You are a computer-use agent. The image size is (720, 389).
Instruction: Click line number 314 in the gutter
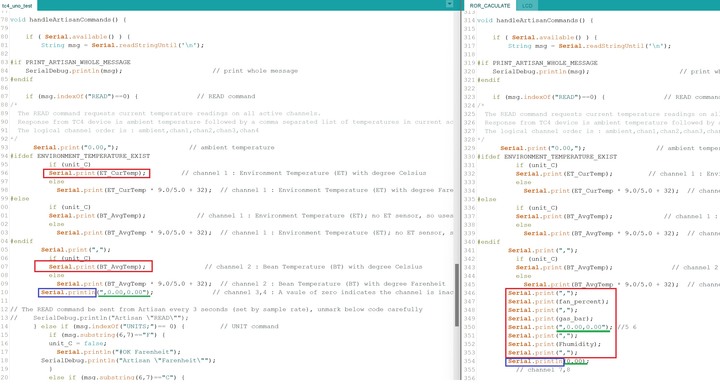[x=469, y=21]
